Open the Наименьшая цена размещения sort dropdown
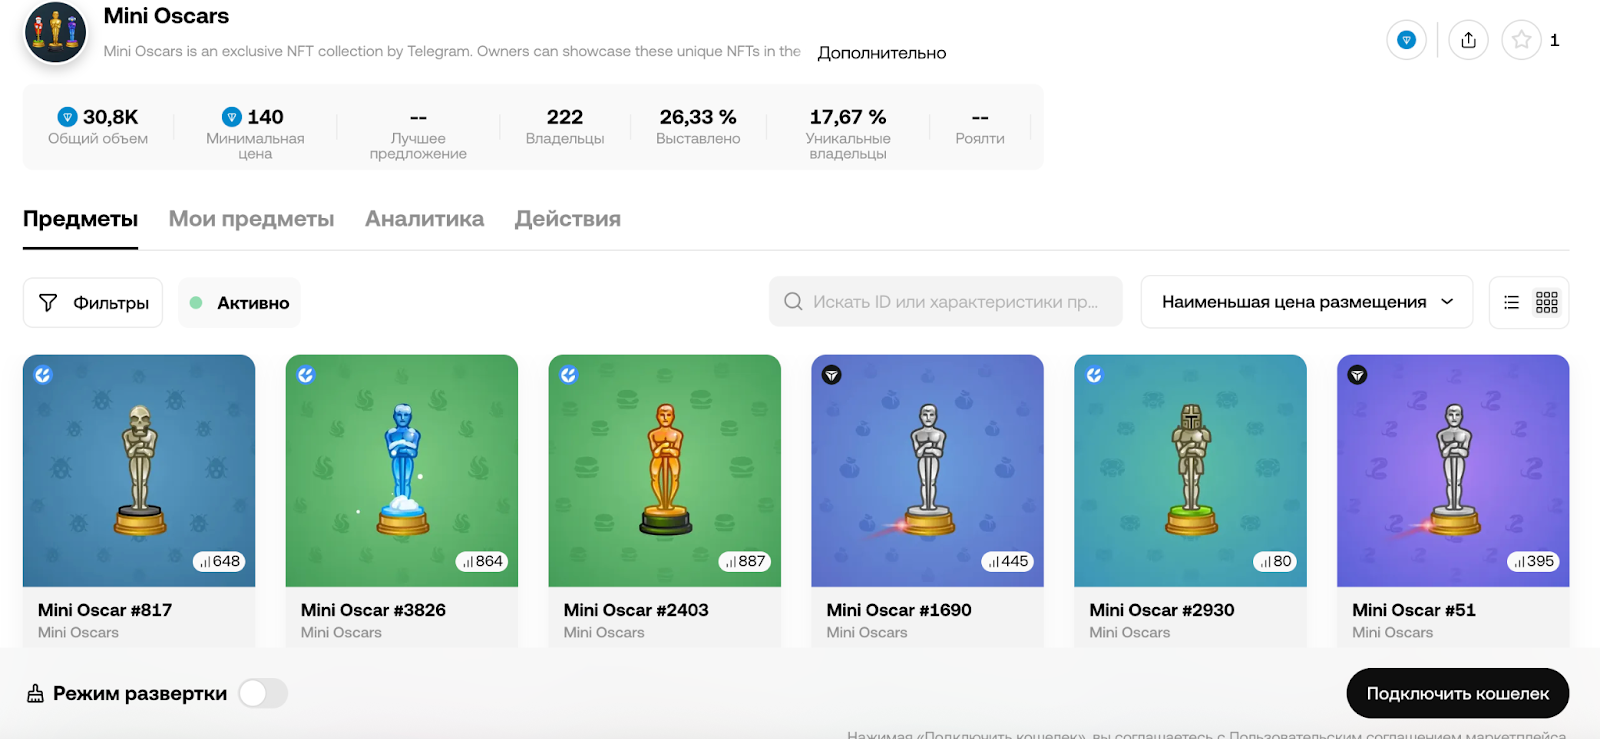 point(1307,302)
